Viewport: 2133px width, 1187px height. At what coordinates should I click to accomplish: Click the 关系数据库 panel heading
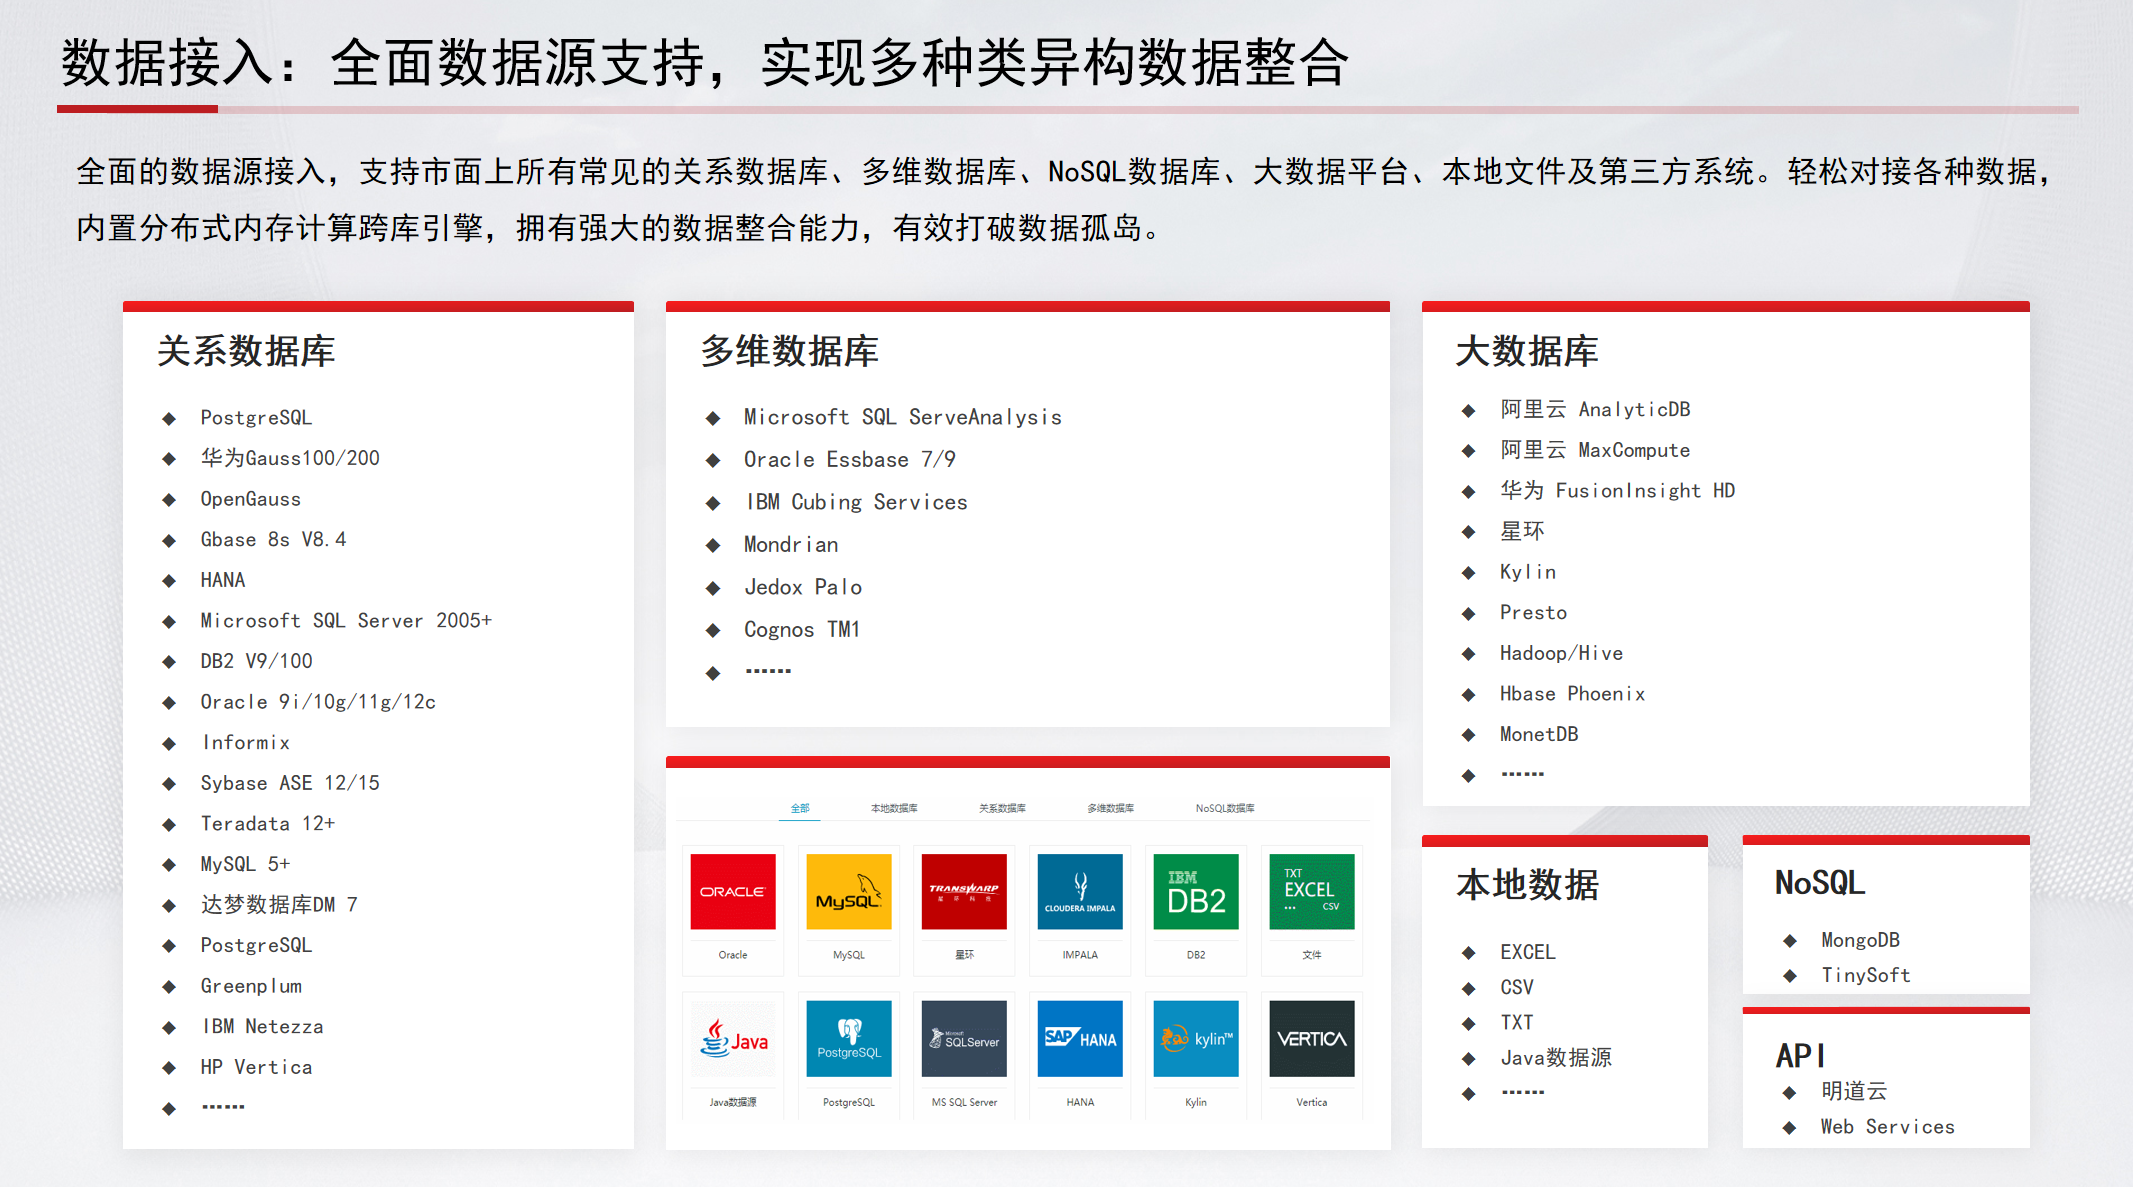click(x=246, y=351)
